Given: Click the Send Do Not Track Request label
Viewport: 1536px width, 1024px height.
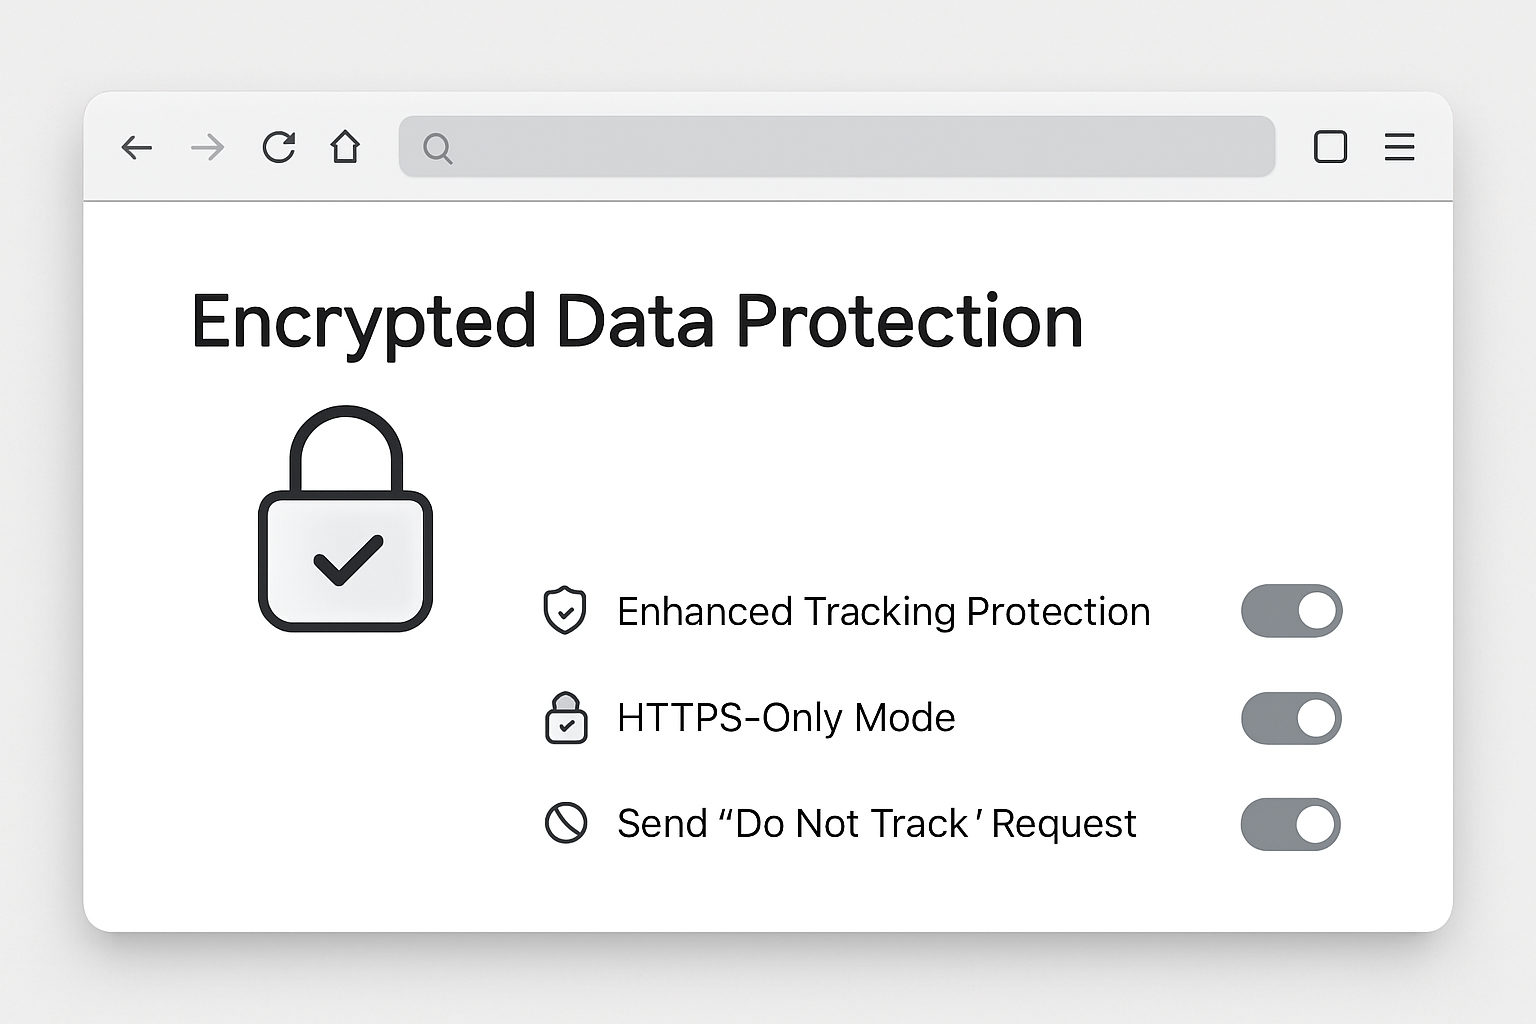Looking at the screenshot, I should pos(876,824).
